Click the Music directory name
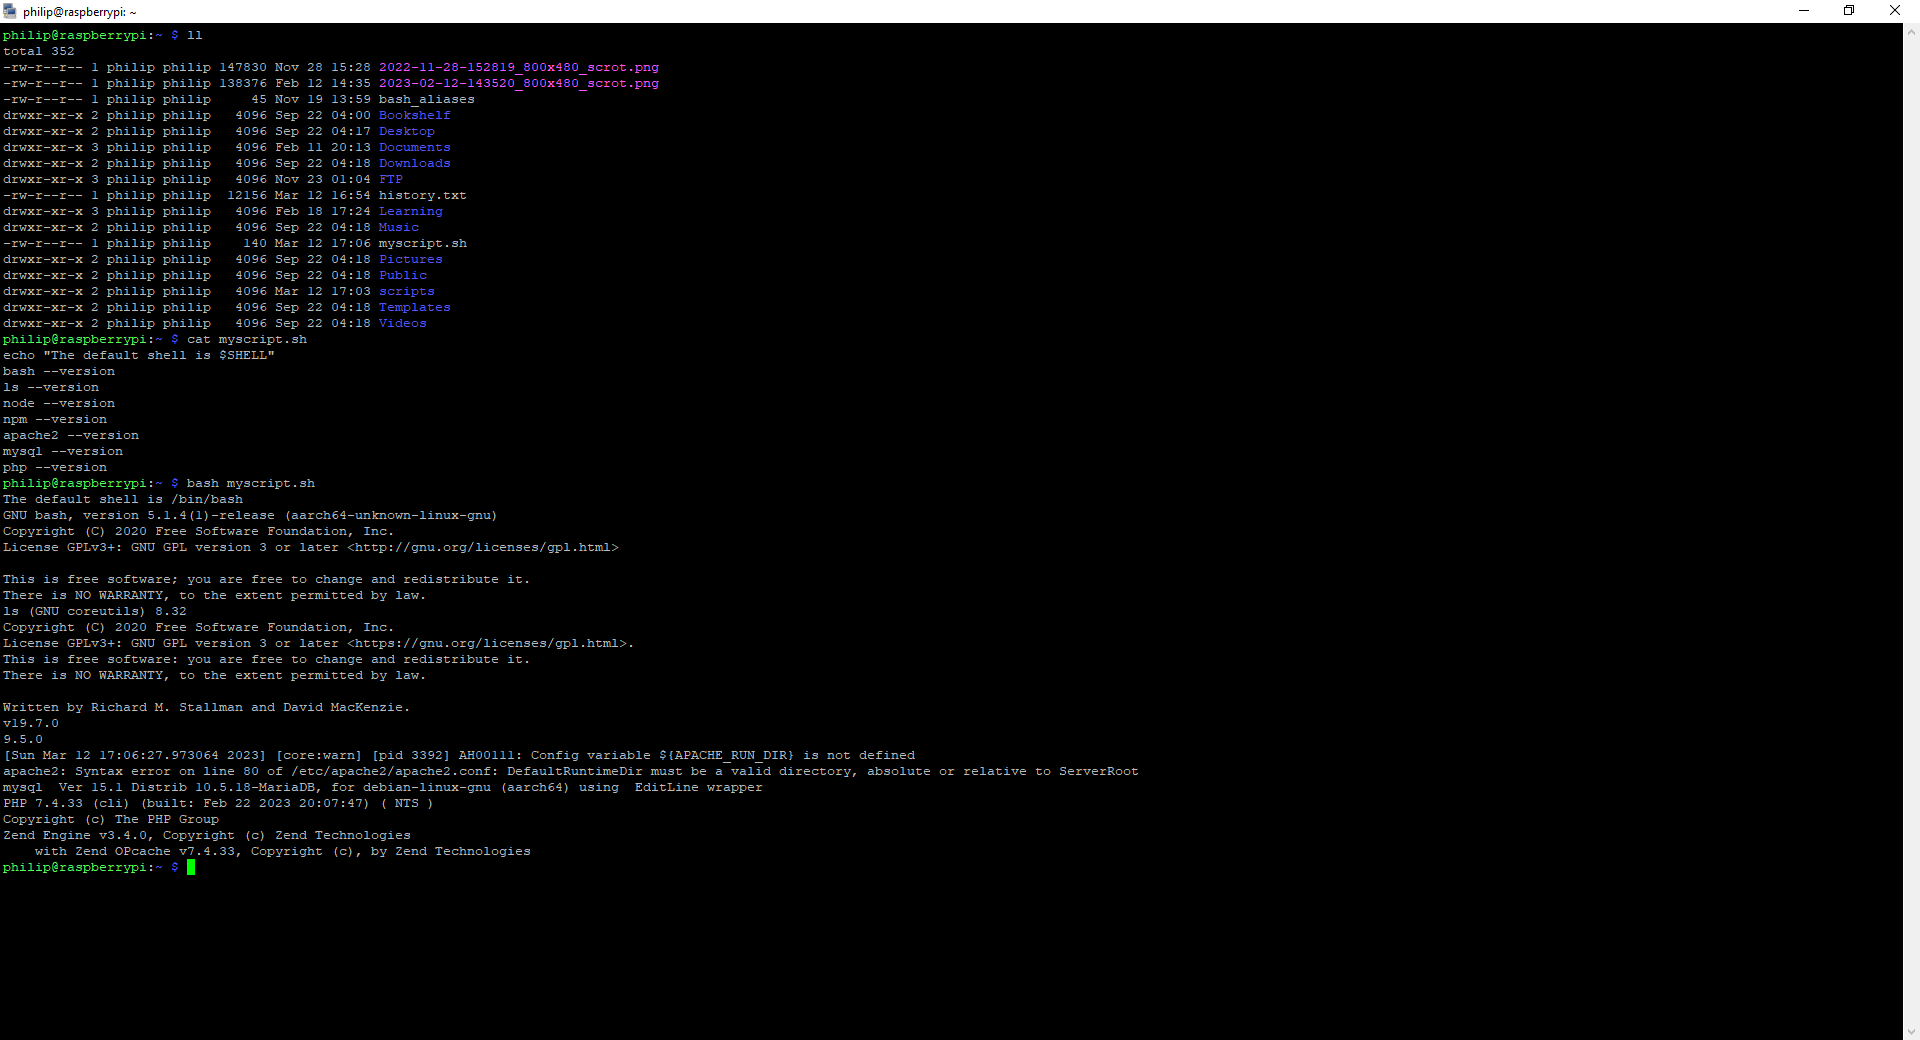Image resolution: width=1920 pixels, height=1040 pixels. tap(398, 227)
